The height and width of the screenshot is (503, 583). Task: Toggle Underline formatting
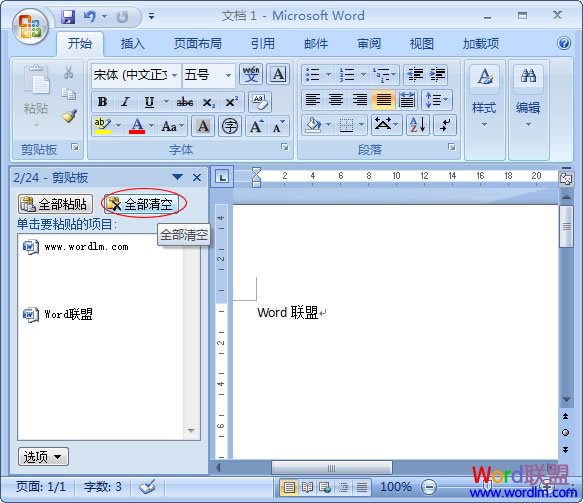click(x=149, y=102)
